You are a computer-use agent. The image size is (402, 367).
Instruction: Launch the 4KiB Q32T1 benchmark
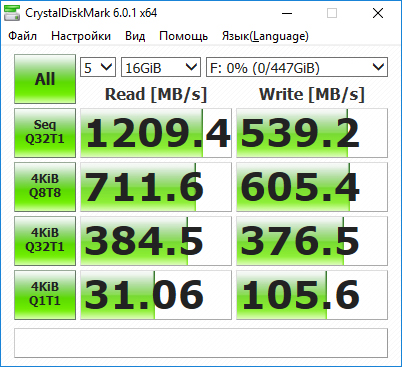[x=45, y=241]
